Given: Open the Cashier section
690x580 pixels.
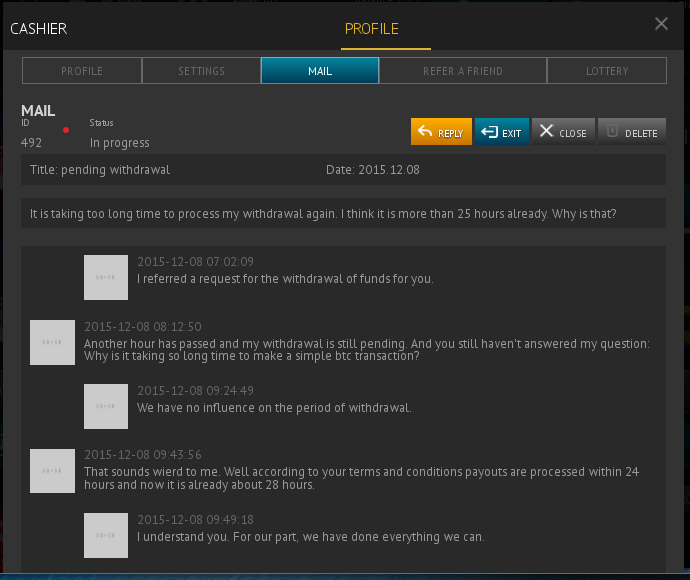Looking at the screenshot, I should tap(39, 29).
